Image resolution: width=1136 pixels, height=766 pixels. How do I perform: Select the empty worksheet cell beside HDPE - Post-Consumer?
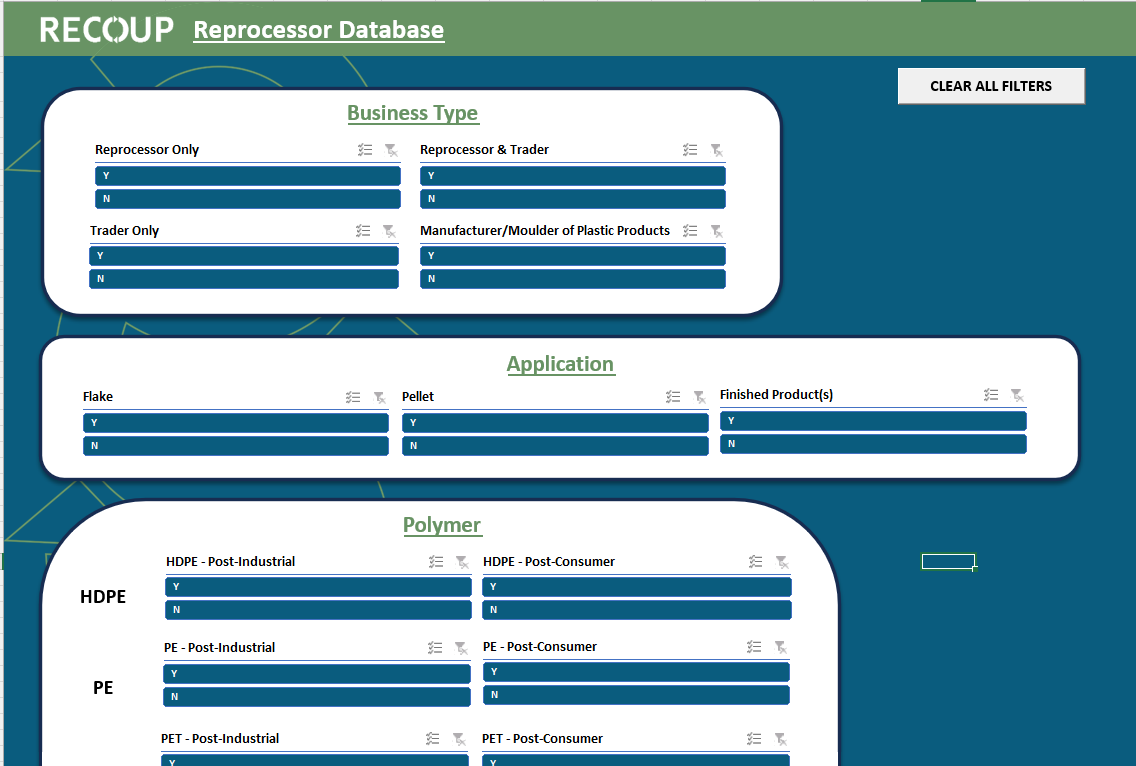(x=947, y=561)
